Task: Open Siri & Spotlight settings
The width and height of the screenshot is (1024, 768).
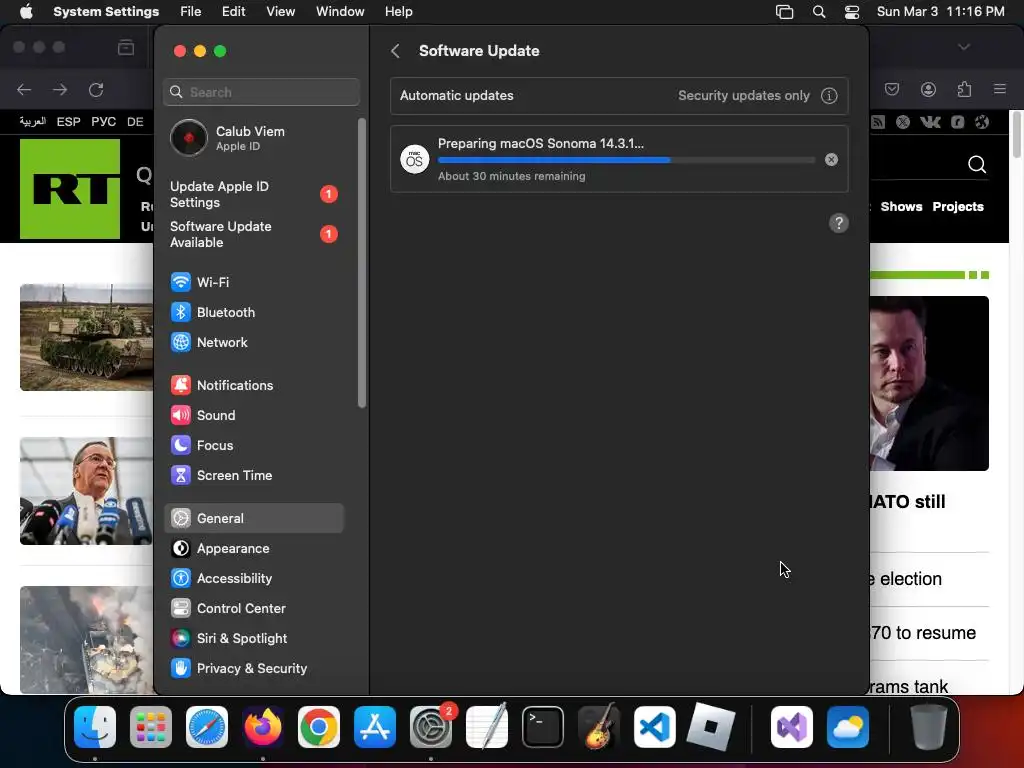Action: [x=253, y=639]
